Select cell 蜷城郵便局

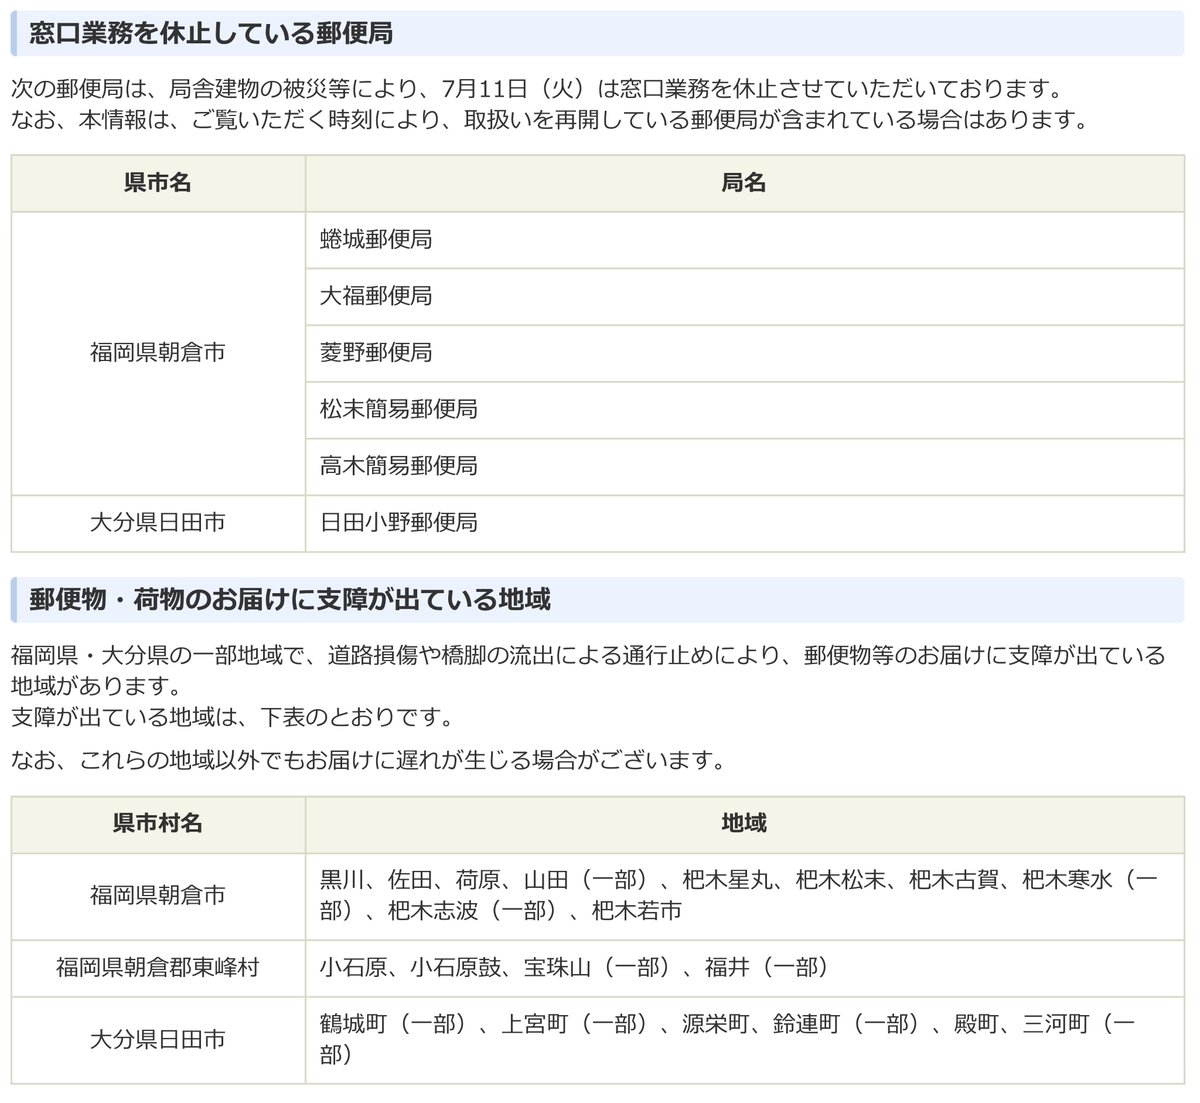click(744, 240)
